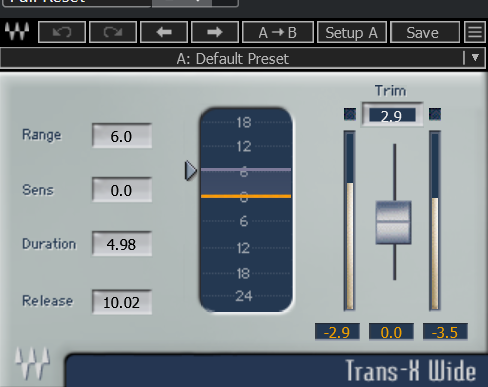Load previous preset with left arrow
Image resolution: width=488 pixels, height=387 pixels.
click(x=164, y=32)
